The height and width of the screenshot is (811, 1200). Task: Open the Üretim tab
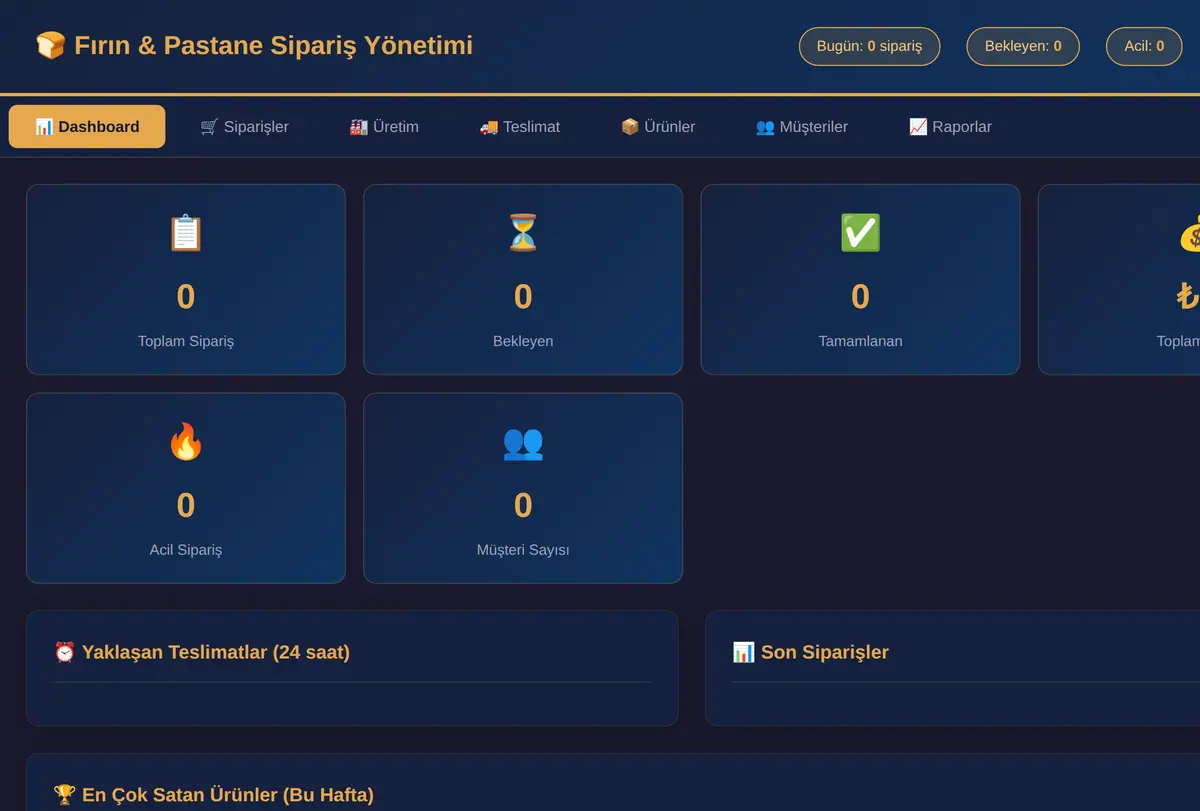(x=384, y=127)
